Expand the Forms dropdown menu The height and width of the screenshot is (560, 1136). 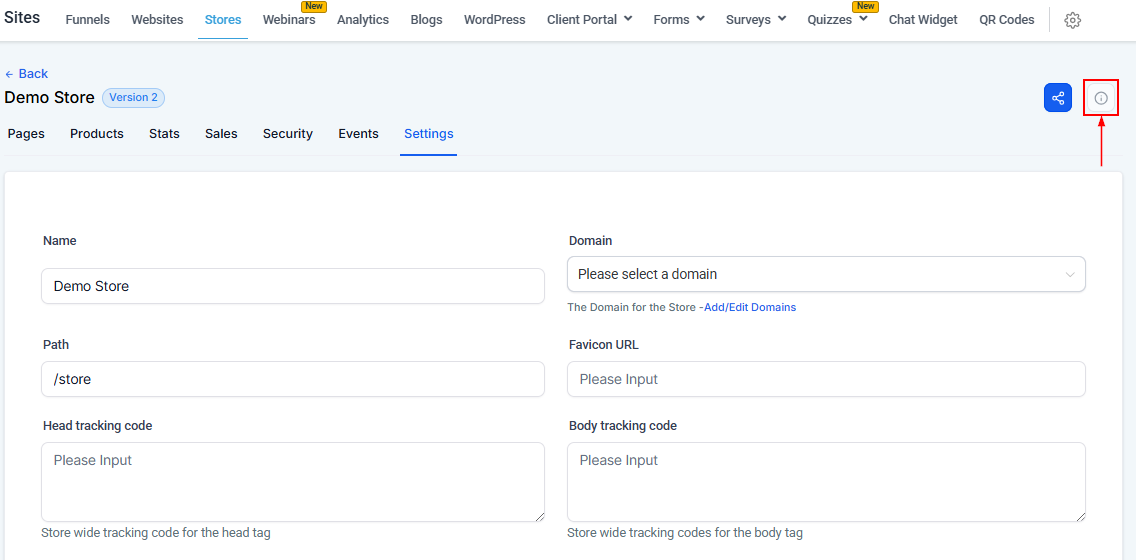[679, 20]
